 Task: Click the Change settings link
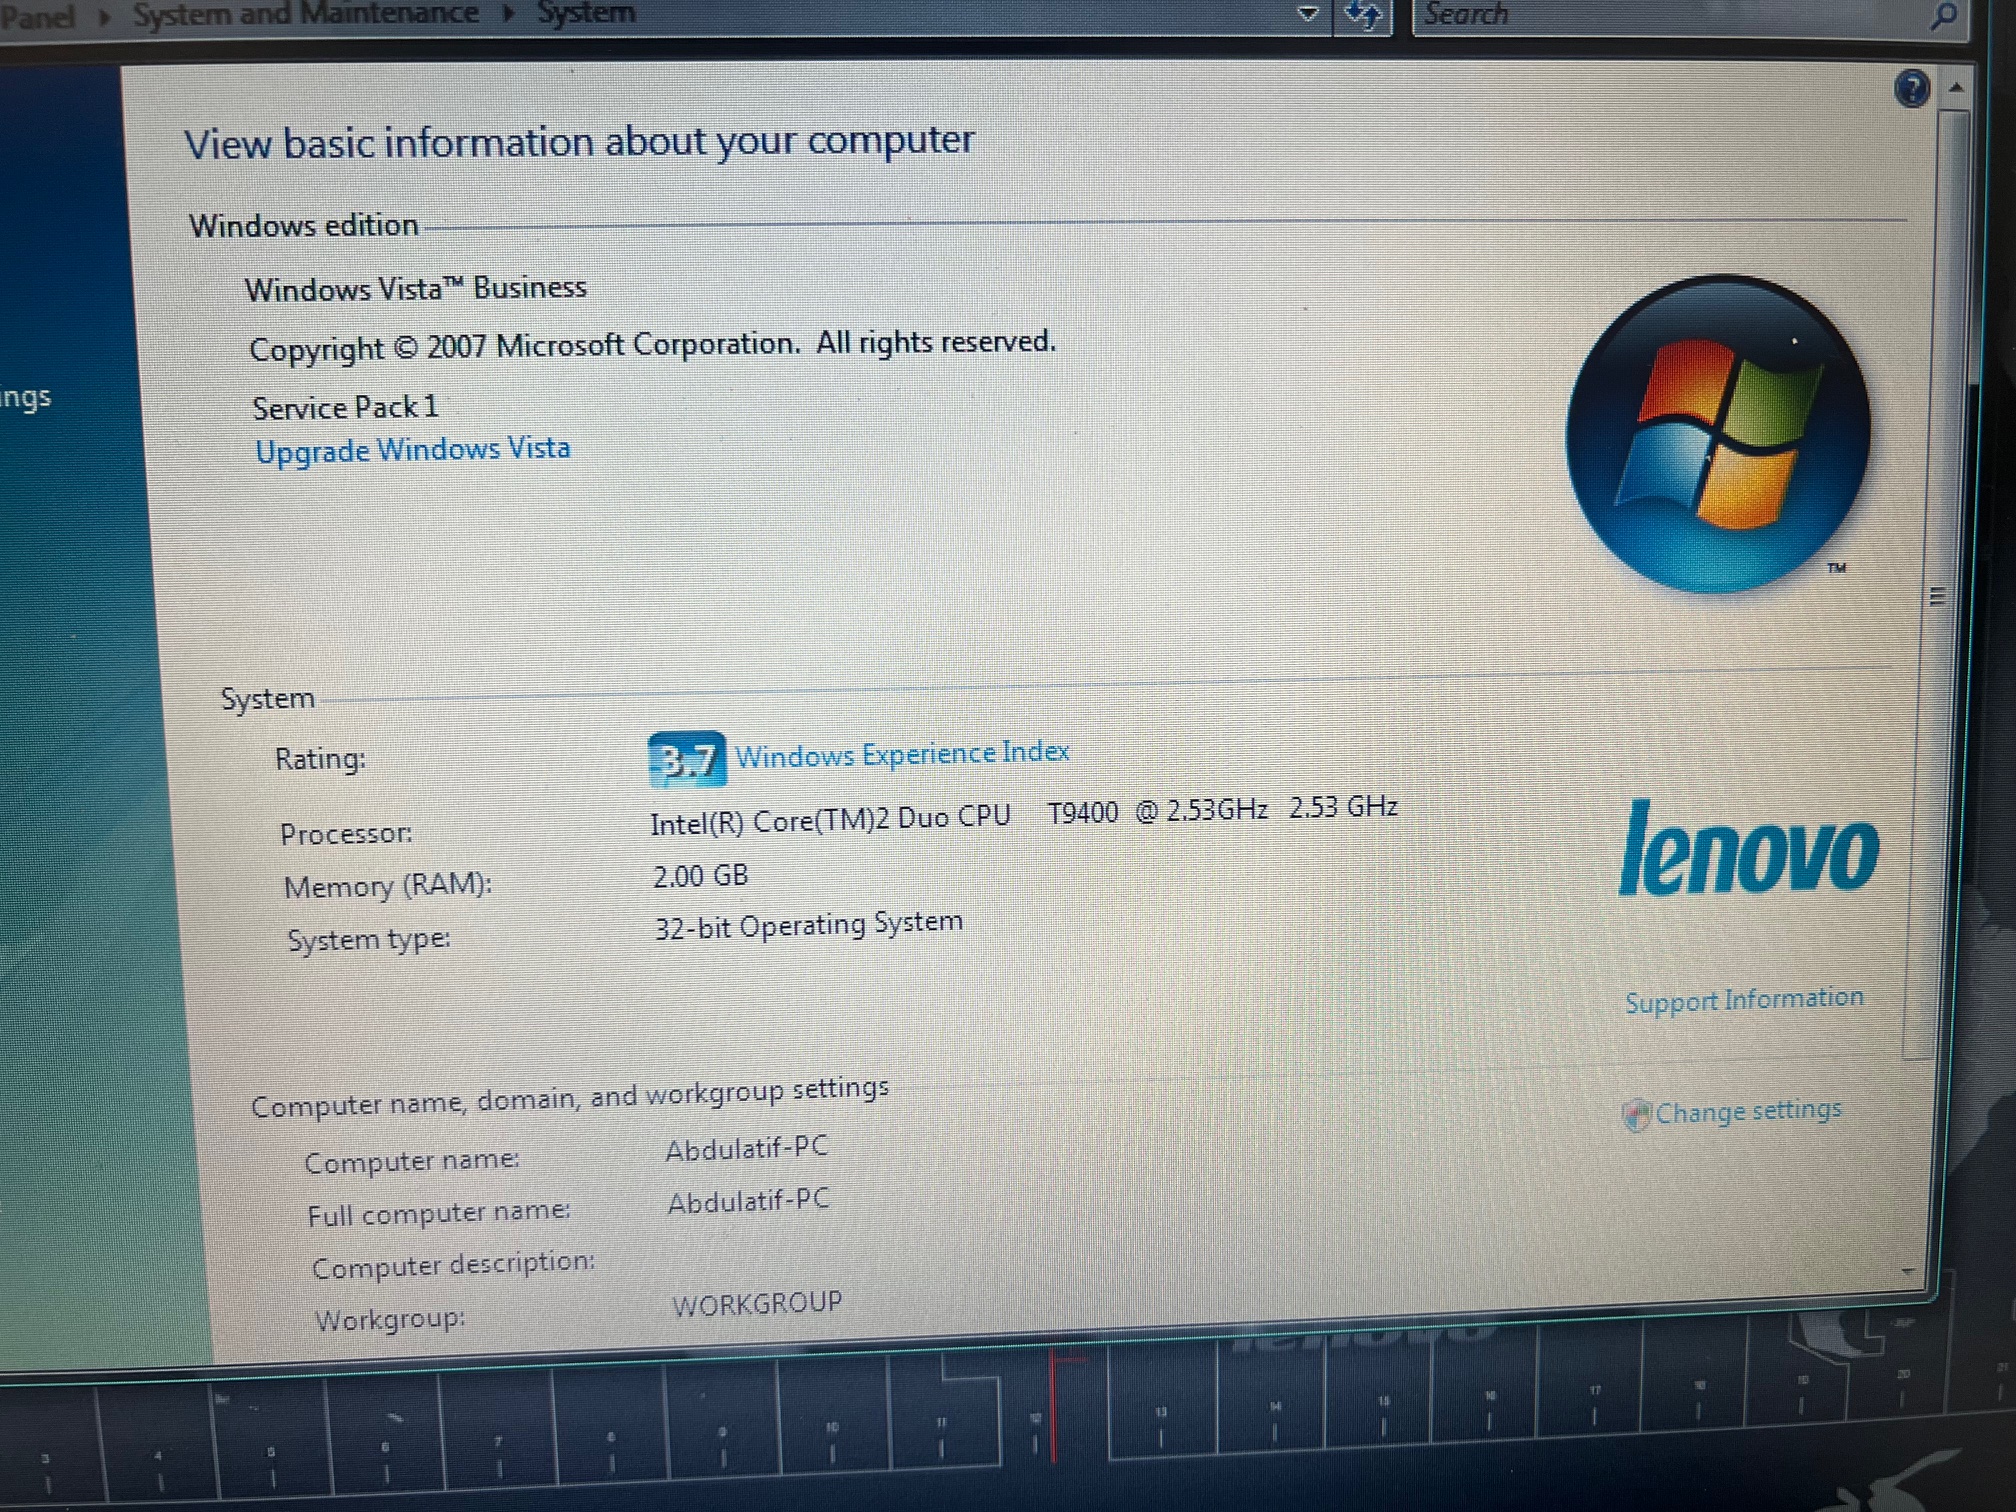pos(1748,1111)
